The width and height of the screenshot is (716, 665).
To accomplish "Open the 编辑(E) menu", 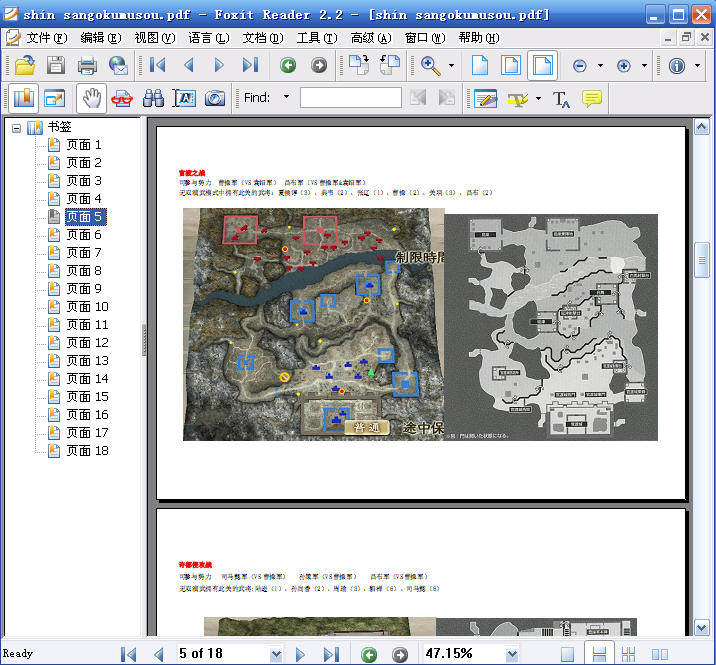I will [x=100, y=38].
